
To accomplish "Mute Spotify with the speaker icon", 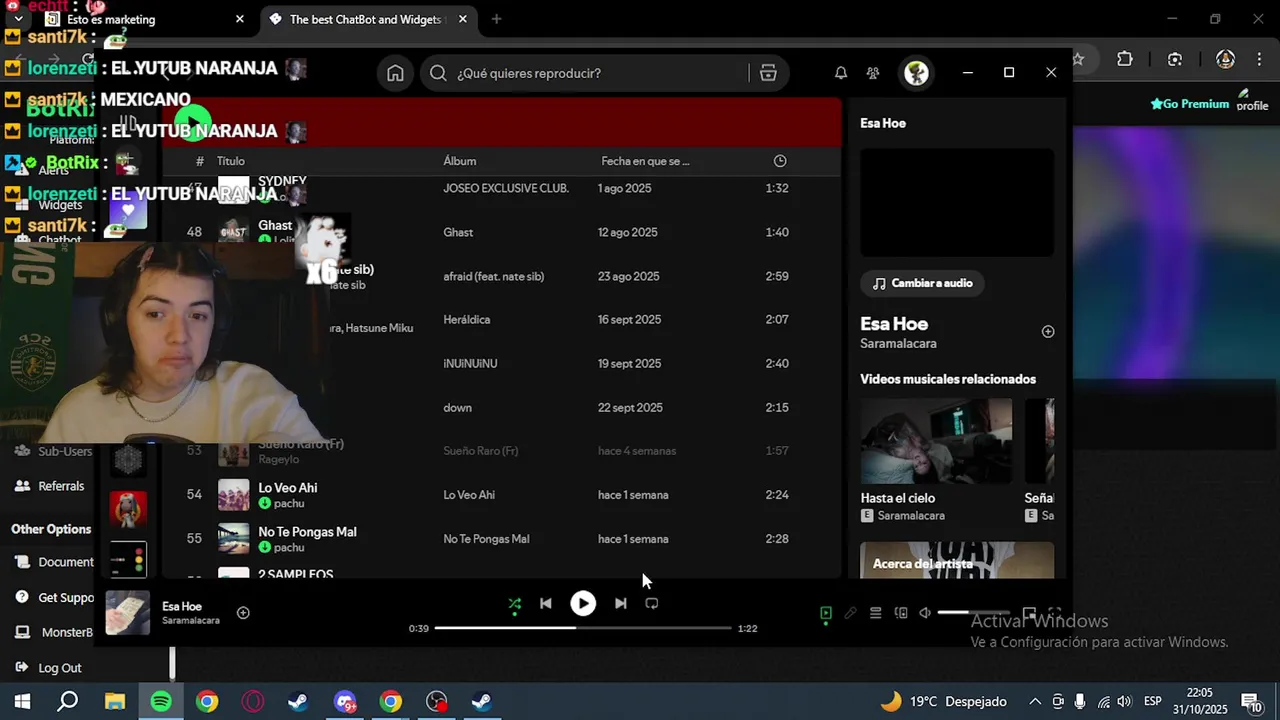I will pos(925,613).
